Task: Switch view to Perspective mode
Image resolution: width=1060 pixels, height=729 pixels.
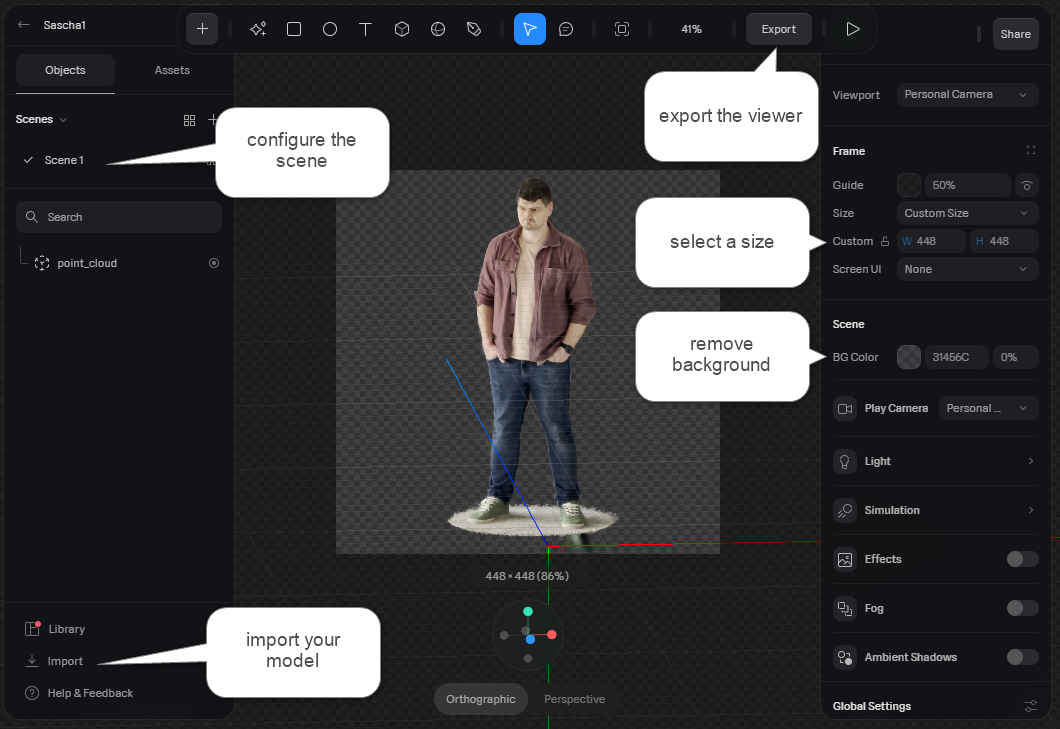Action: tap(574, 699)
